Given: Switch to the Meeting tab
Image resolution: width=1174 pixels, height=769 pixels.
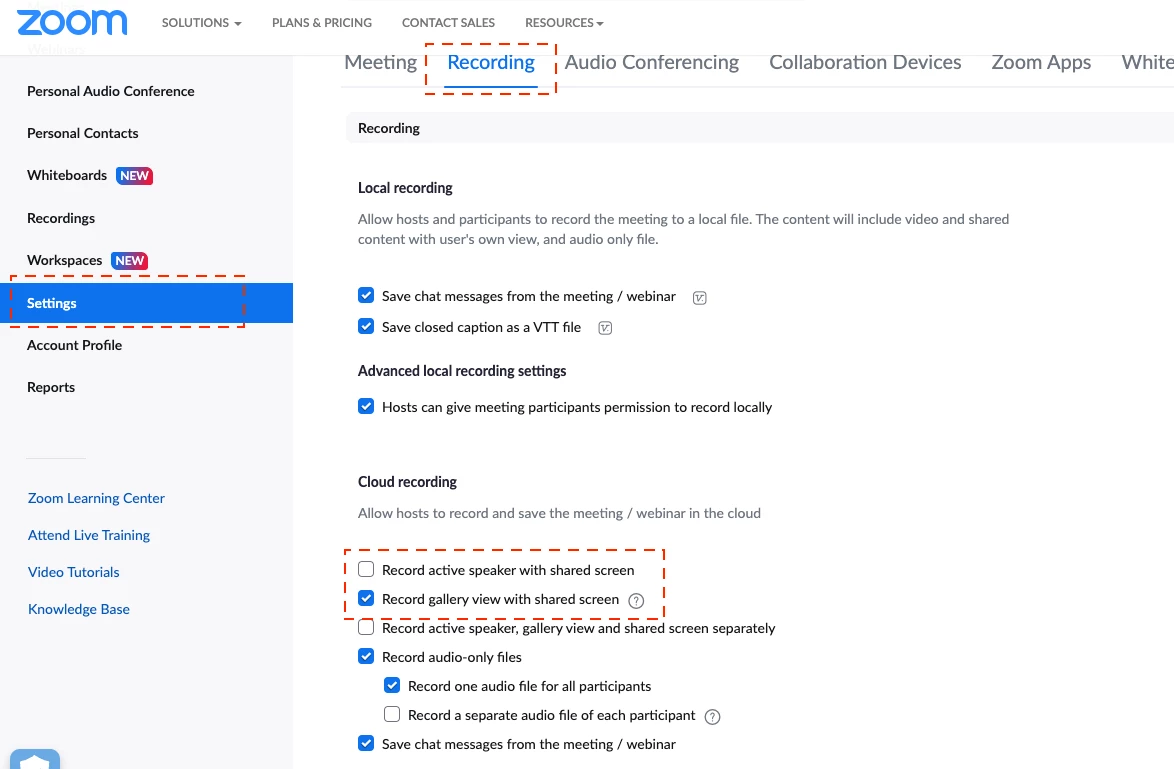Looking at the screenshot, I should point(380,62).
